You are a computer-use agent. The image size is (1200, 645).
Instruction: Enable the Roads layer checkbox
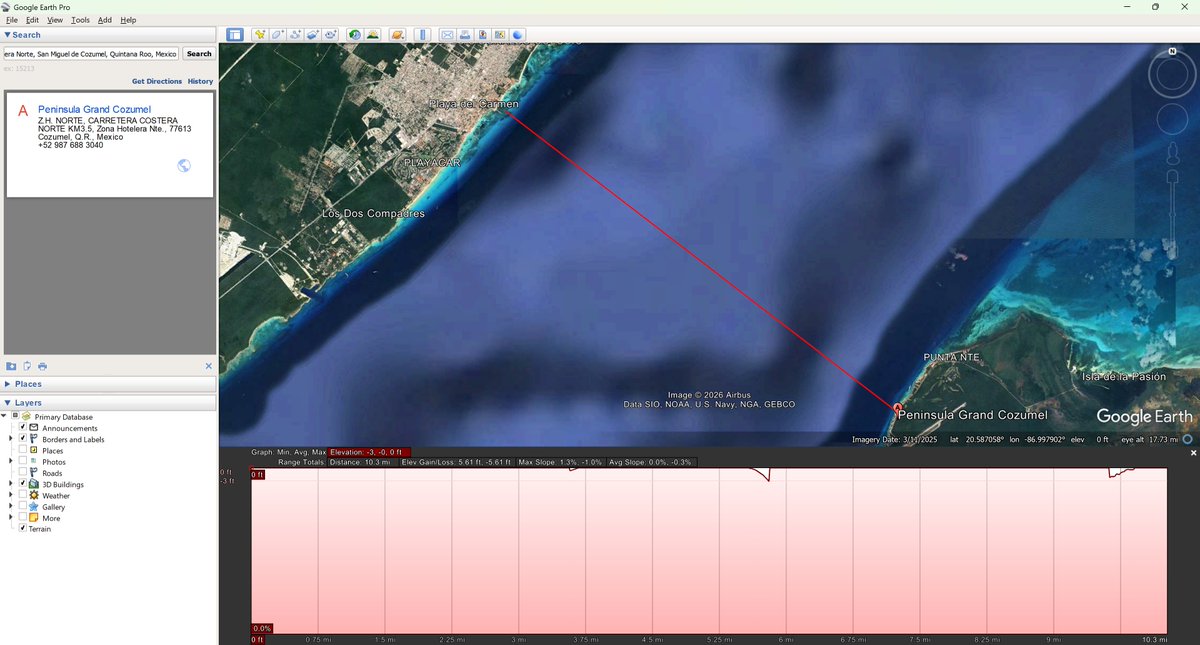tap(23, 473)
